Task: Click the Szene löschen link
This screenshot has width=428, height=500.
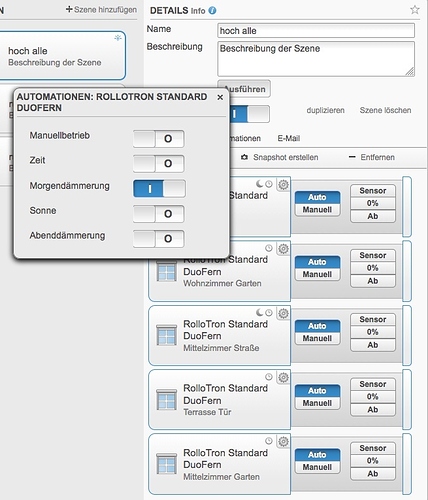Action: pyautogui.click(x=385, y=110)
